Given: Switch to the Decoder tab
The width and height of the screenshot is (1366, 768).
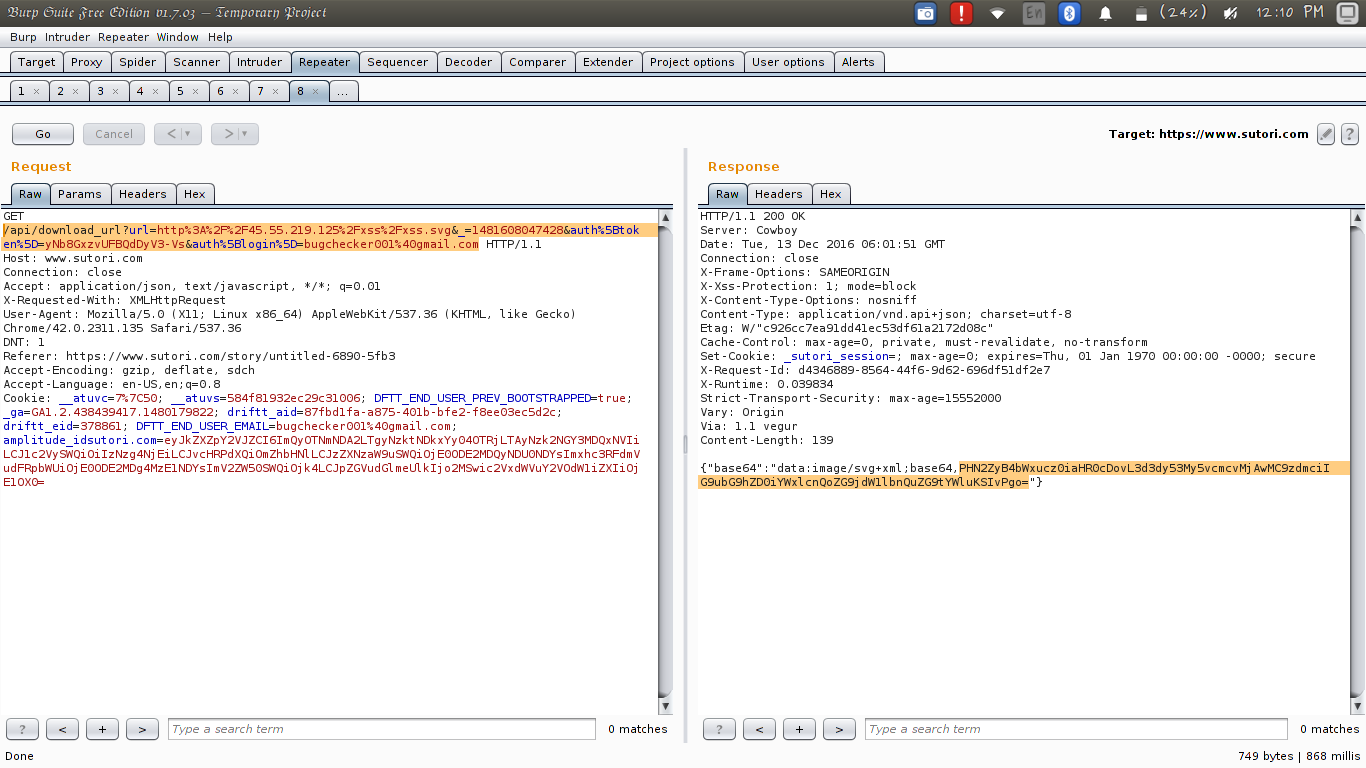Looking at the screenshot, I should coord(469,62).
